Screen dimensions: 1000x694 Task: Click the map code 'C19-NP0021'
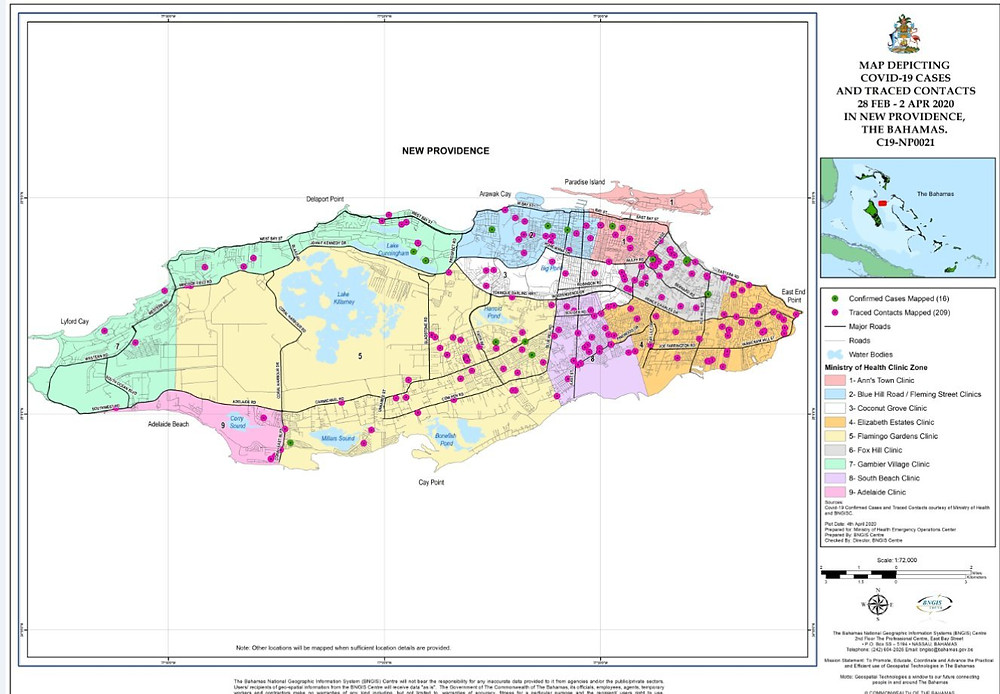point(906,142)
